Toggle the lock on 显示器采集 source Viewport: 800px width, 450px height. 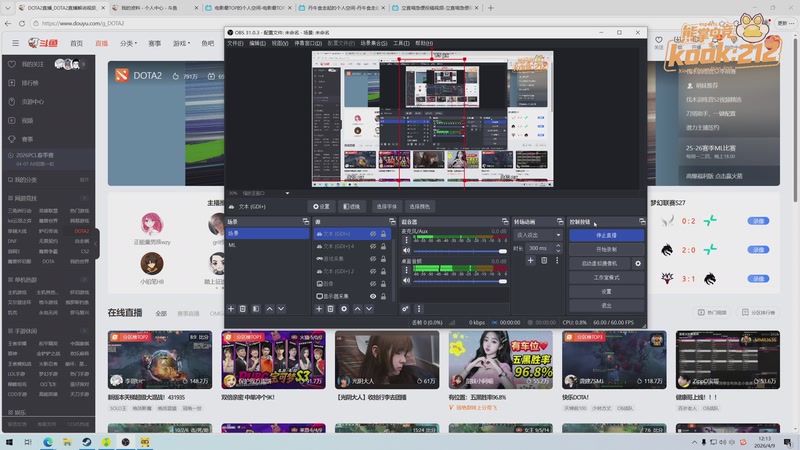click(x=383, y=296)
